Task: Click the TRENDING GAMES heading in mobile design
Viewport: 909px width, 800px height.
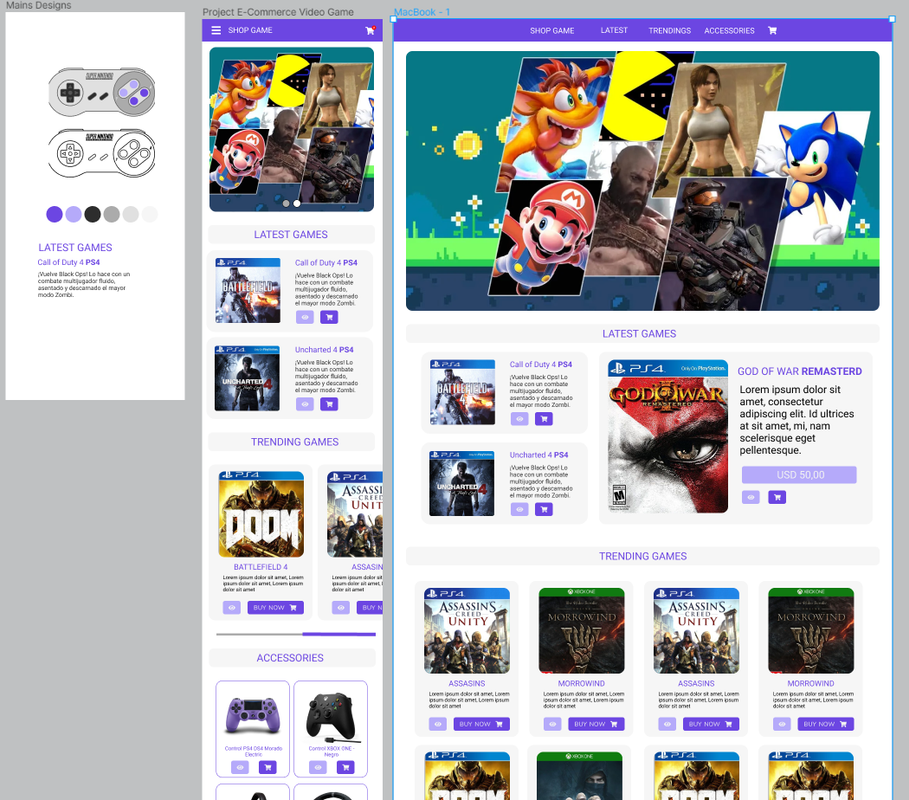Action: 294,442
